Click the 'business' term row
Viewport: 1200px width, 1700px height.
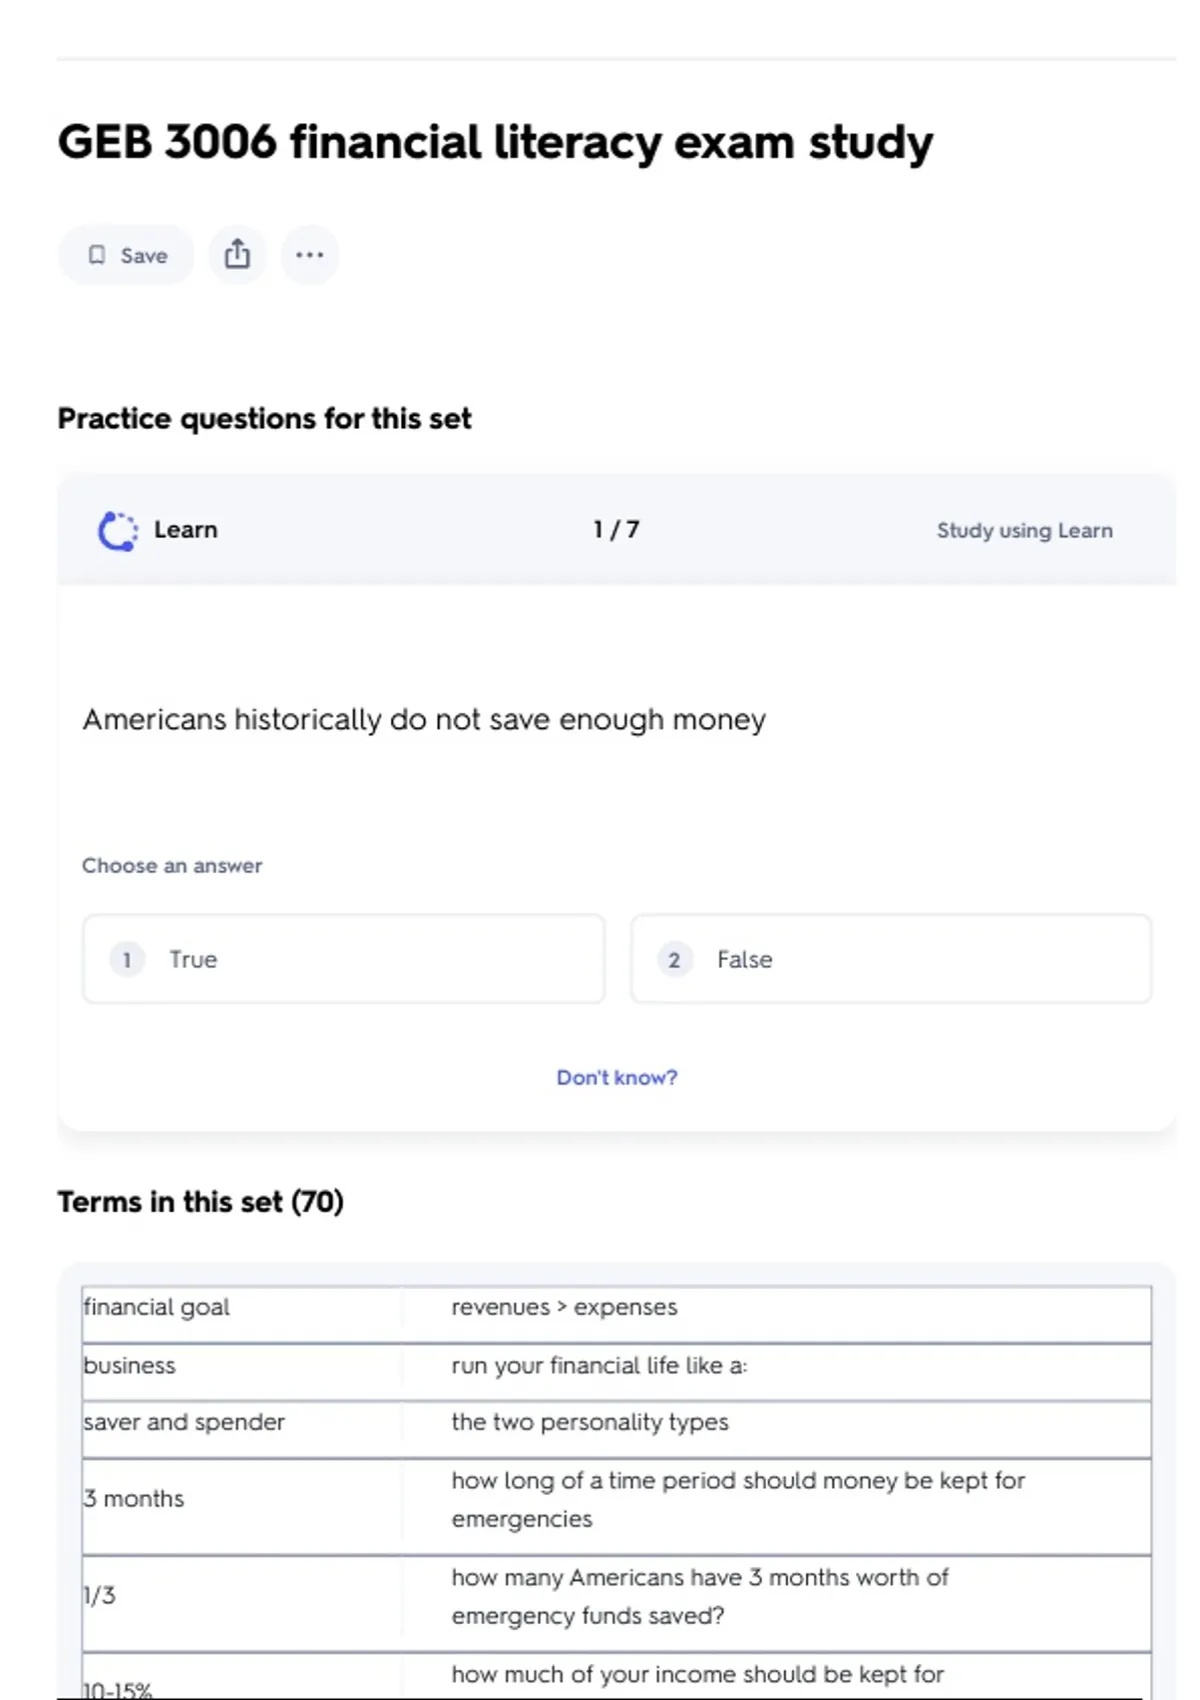[130, 1366]
